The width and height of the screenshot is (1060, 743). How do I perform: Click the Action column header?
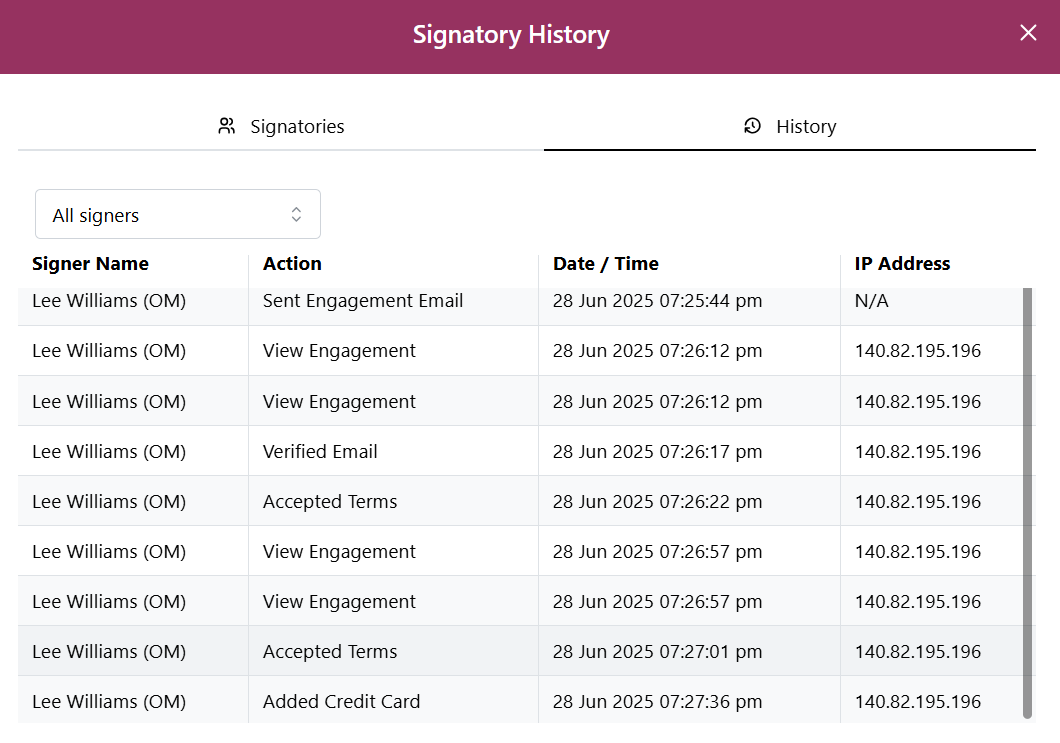[x=292, y=264]
